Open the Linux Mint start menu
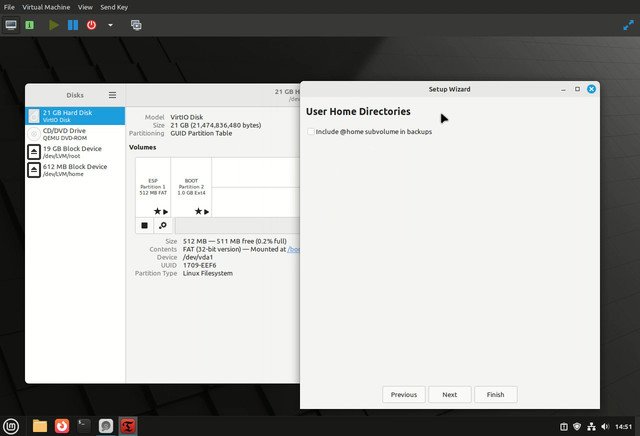The image size is (640, 436). 11,427
